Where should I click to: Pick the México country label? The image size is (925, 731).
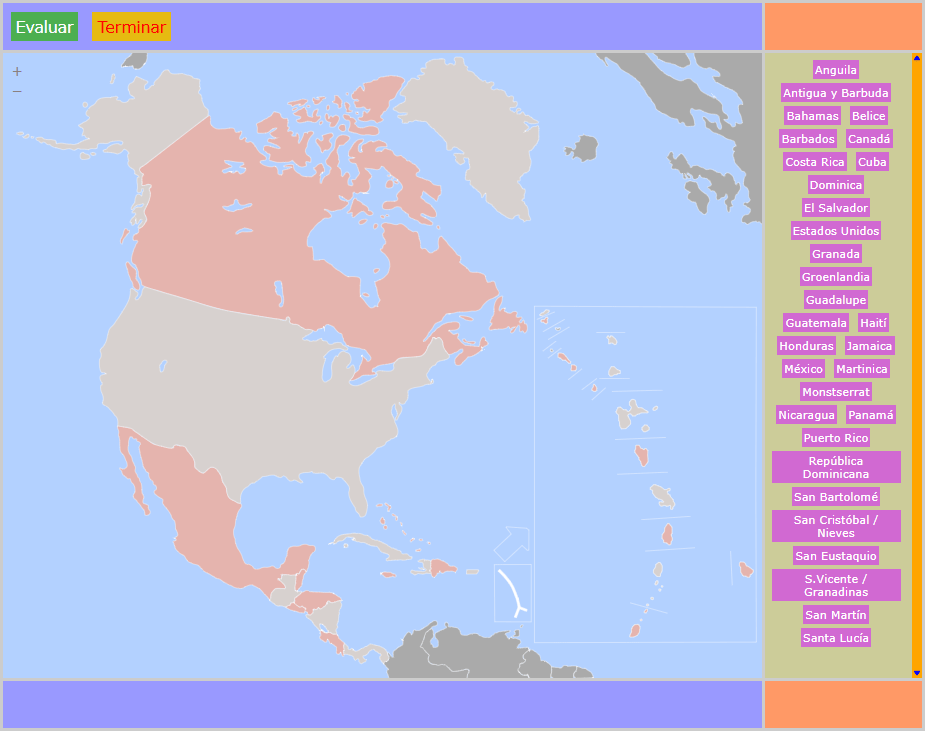point(803,369)
